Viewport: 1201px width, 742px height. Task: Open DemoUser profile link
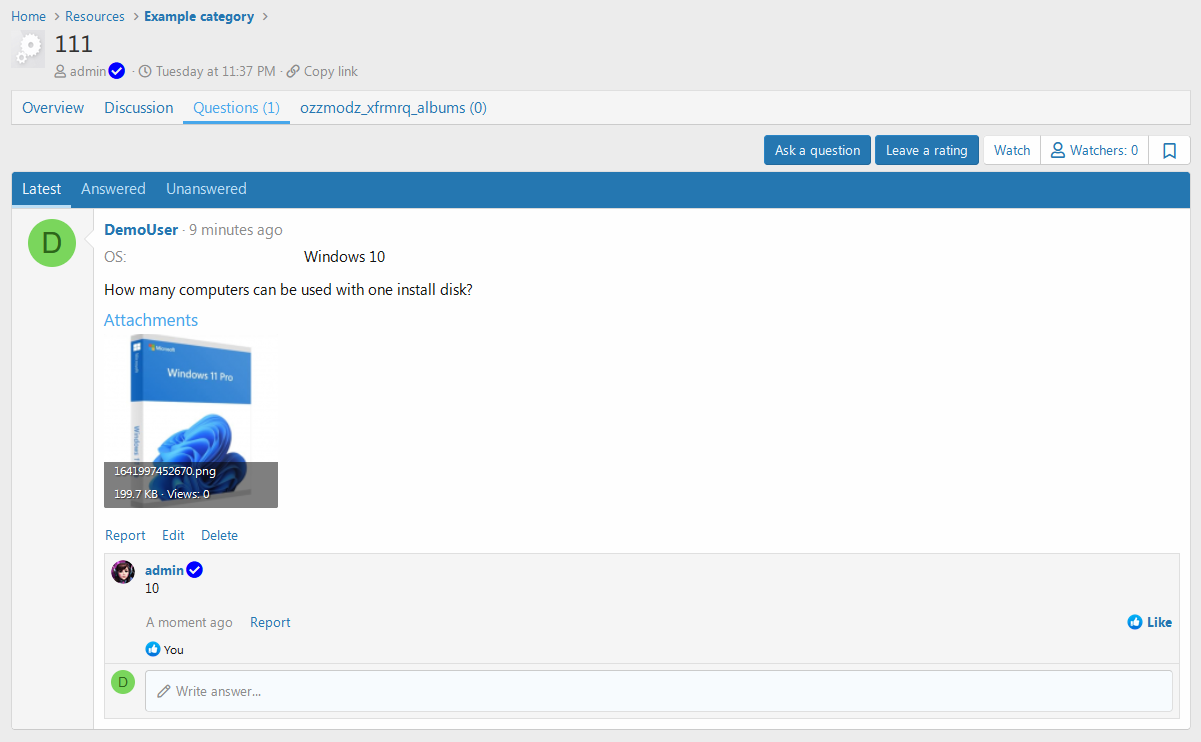141,230
